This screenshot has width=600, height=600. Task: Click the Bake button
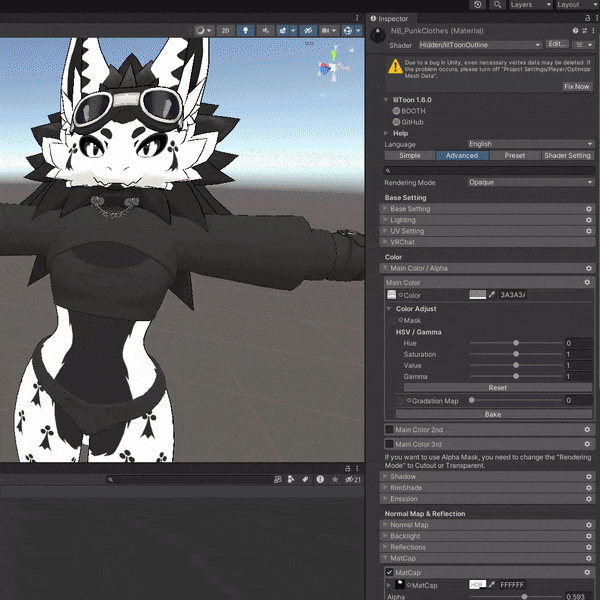point(493,414)
